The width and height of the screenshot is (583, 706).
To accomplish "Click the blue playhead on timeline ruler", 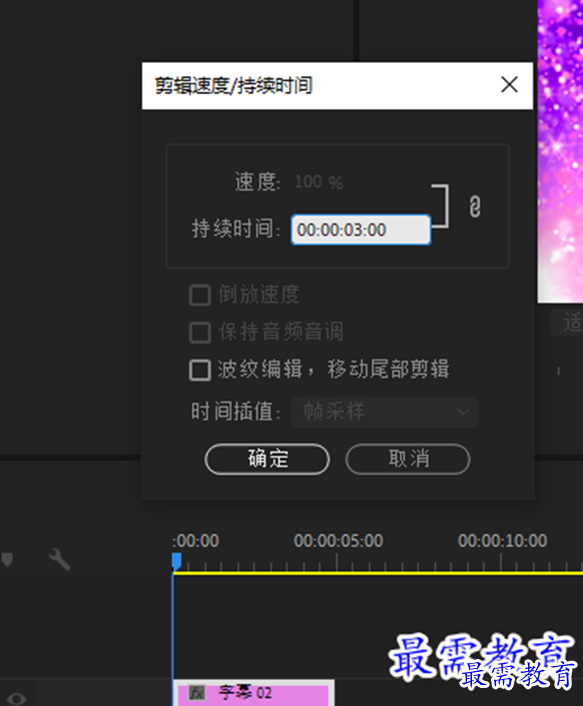I will (176, 561).
